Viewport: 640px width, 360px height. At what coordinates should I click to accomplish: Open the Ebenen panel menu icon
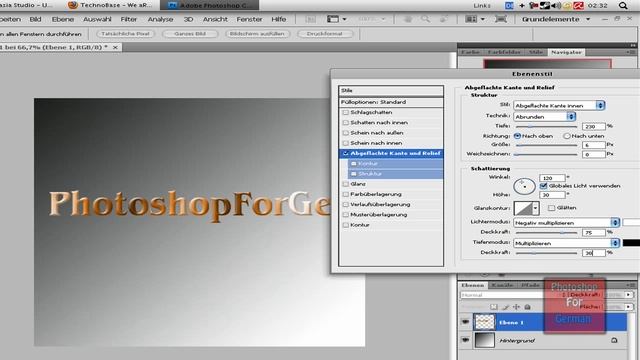tap(631, 285)
